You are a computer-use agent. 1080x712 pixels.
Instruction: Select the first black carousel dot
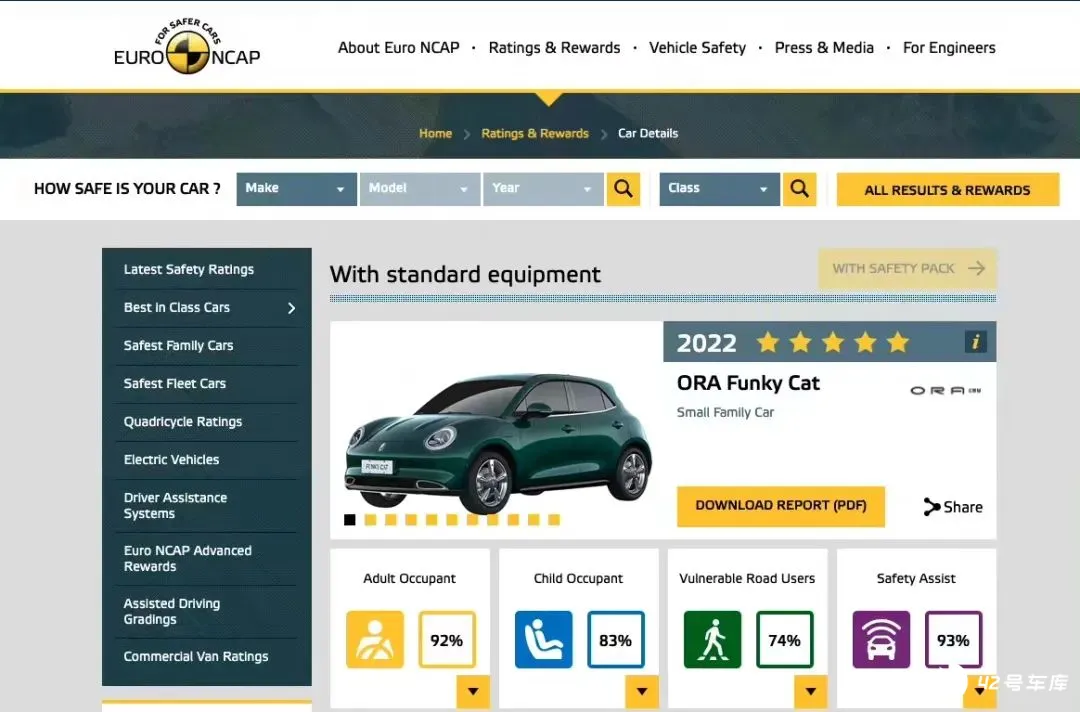350,520
